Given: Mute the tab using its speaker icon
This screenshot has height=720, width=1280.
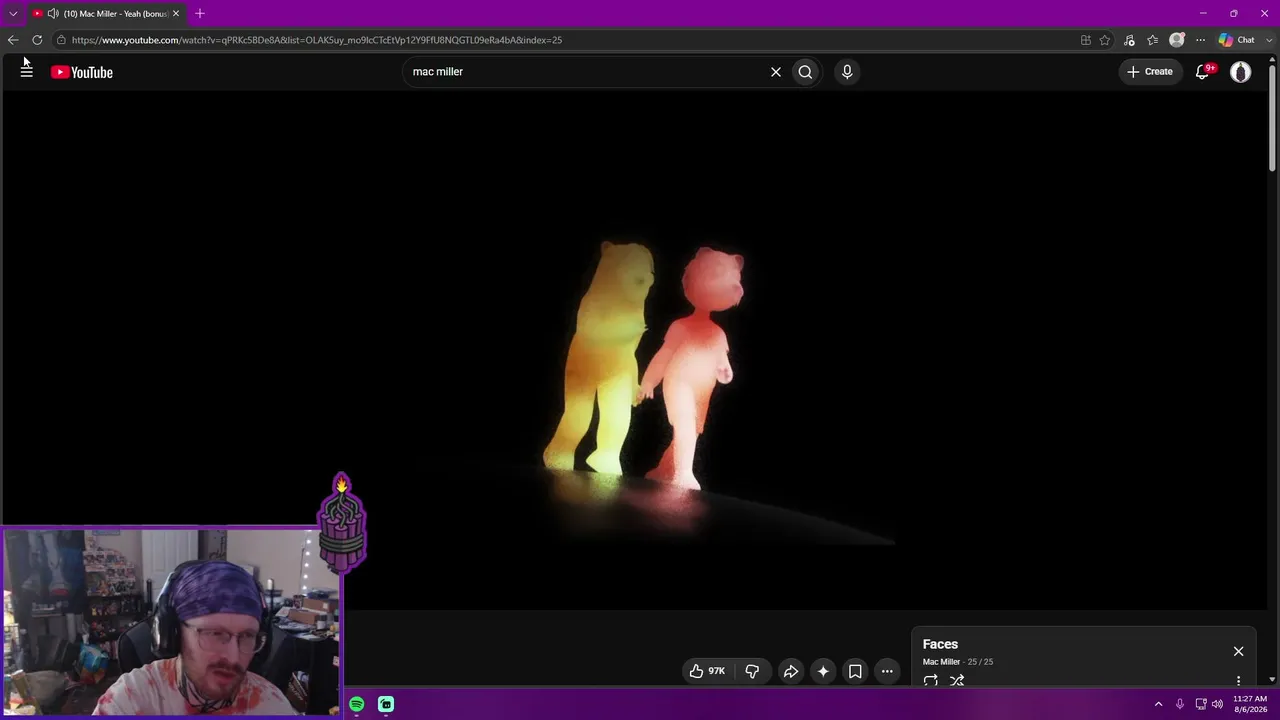Looking at the screenshot, I should (53, 14).
